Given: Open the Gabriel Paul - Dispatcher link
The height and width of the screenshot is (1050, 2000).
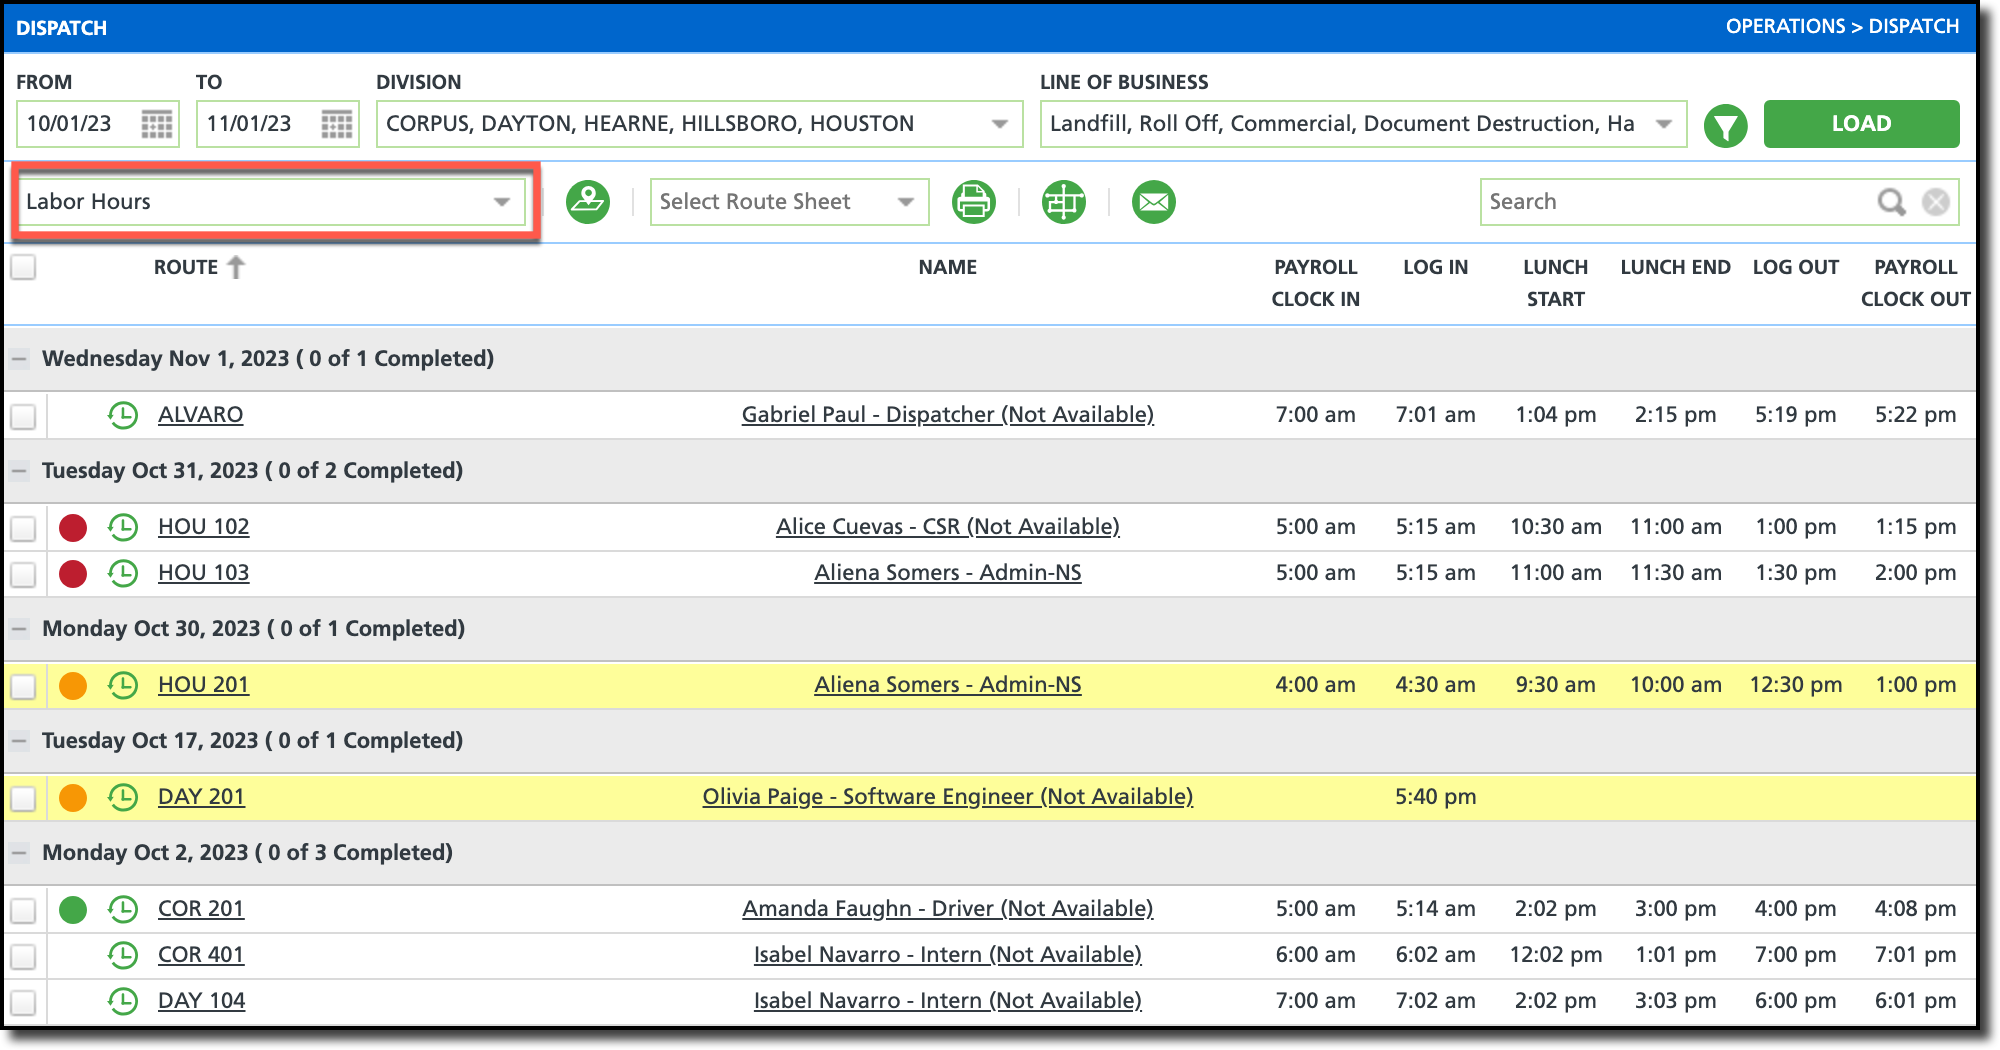Looking at the screenshot, I should 947,415.
